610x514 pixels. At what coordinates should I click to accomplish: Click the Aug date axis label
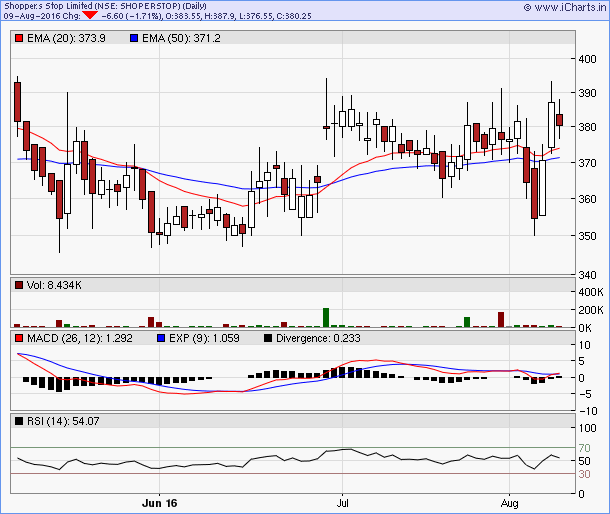[x=510, y=503]
